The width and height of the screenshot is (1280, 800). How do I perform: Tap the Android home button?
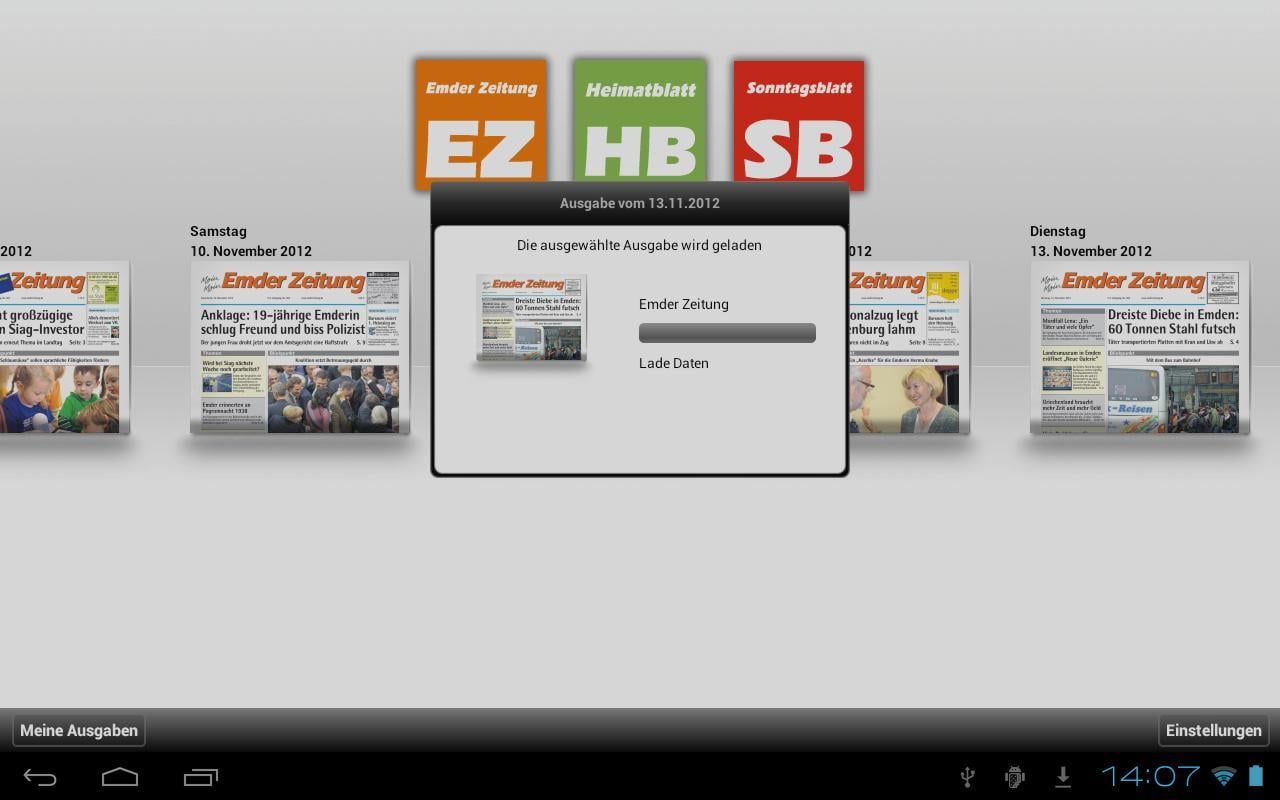coord(120,776)
